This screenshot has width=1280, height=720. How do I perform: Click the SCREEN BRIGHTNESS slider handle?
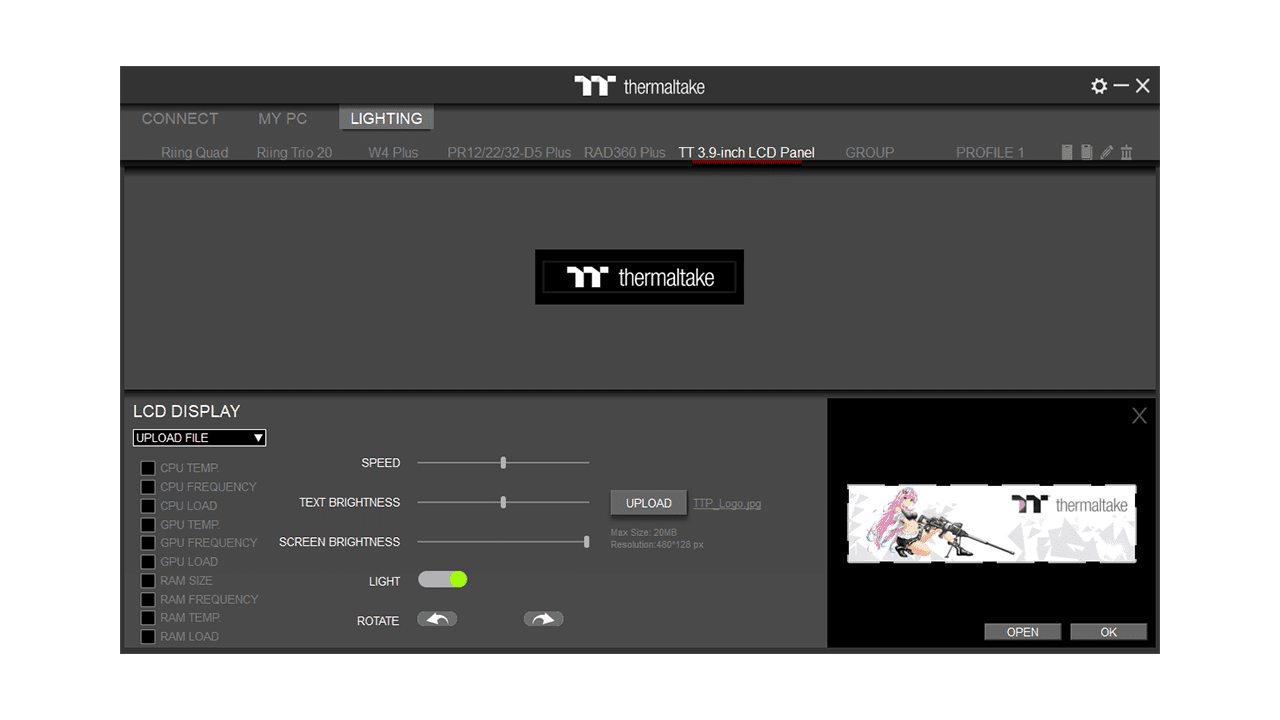[586, 542]
